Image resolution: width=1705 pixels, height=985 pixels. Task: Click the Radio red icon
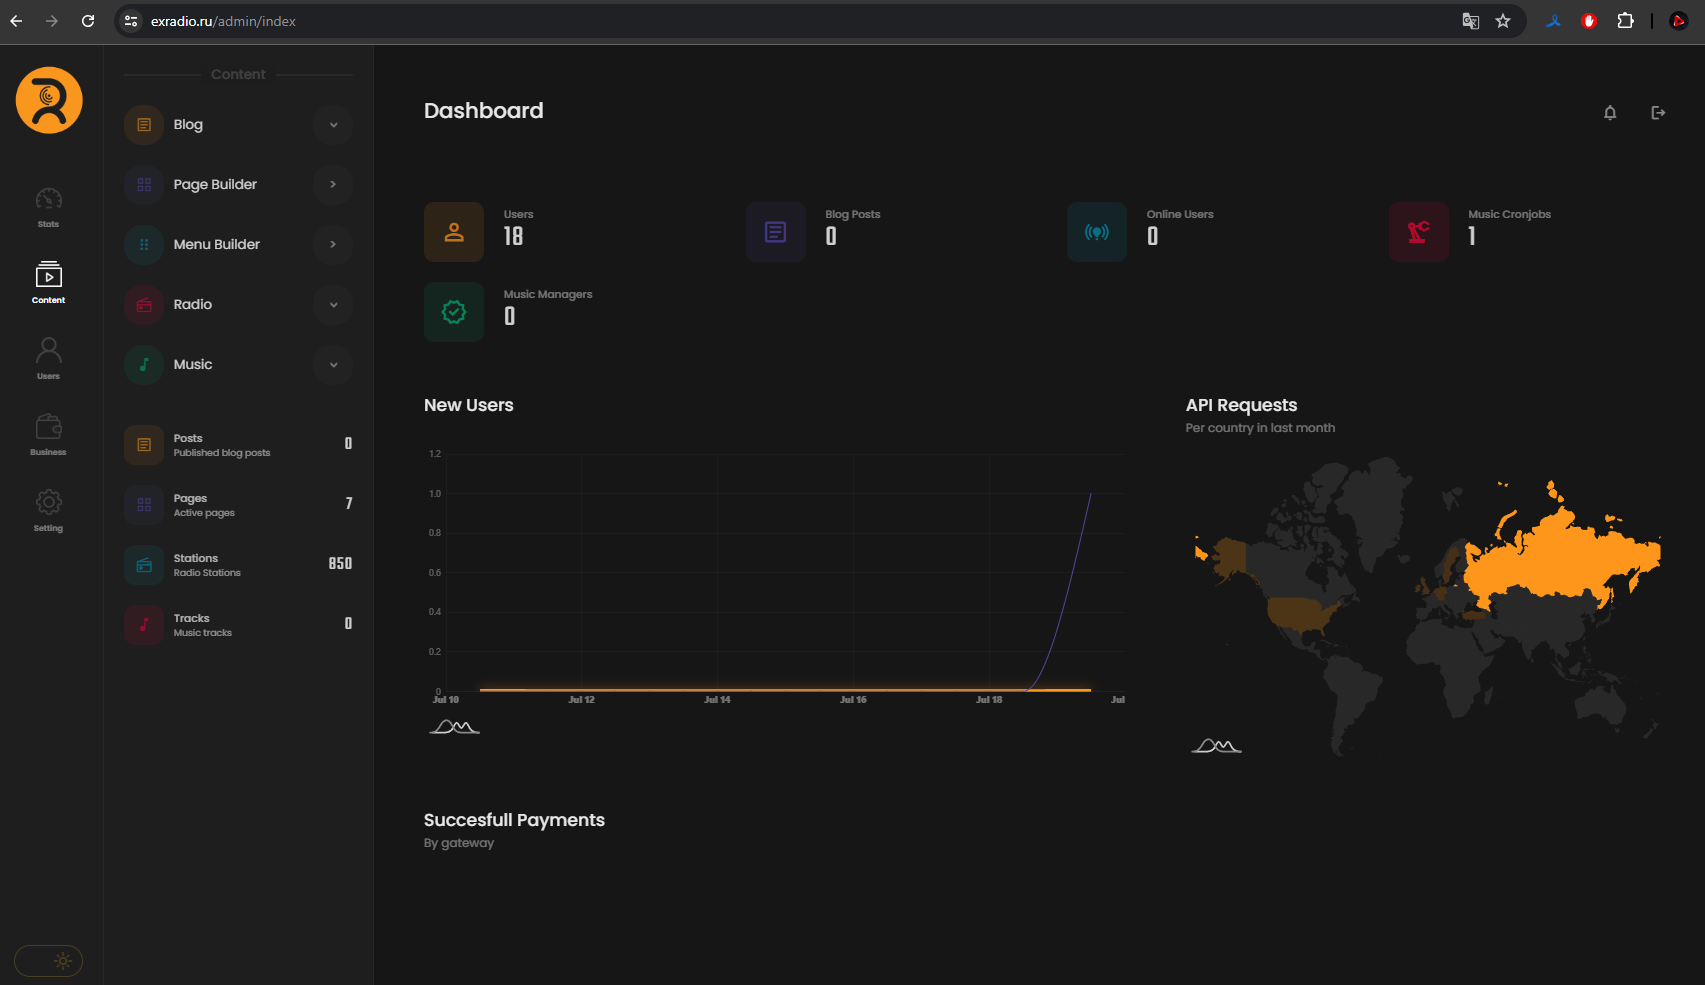click(x=144, y=305)
